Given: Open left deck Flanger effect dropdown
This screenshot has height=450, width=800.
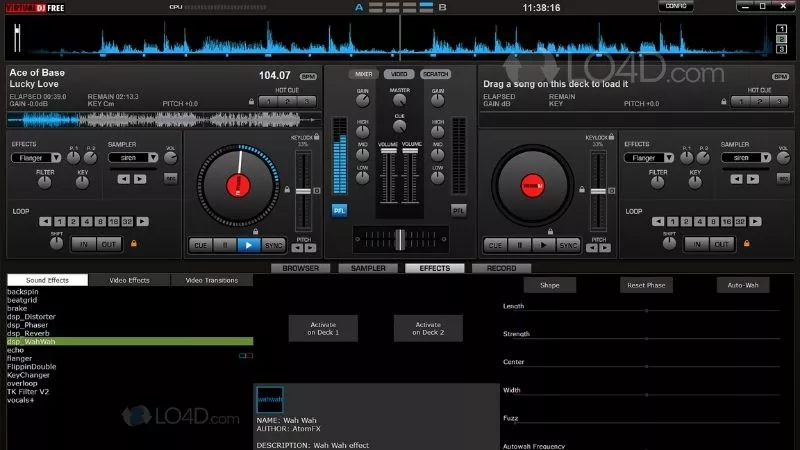Looking at the screenshot, I should tap(56, 158).
